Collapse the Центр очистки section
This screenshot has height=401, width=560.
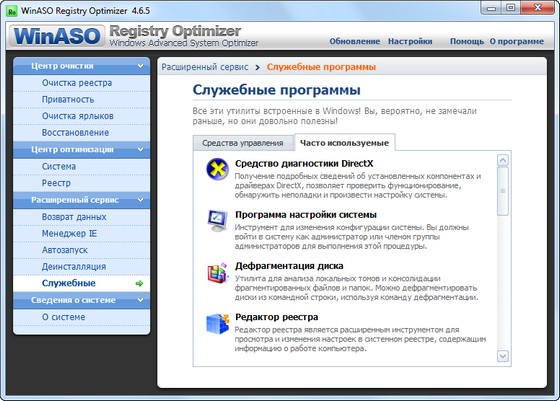click(140, 66)
